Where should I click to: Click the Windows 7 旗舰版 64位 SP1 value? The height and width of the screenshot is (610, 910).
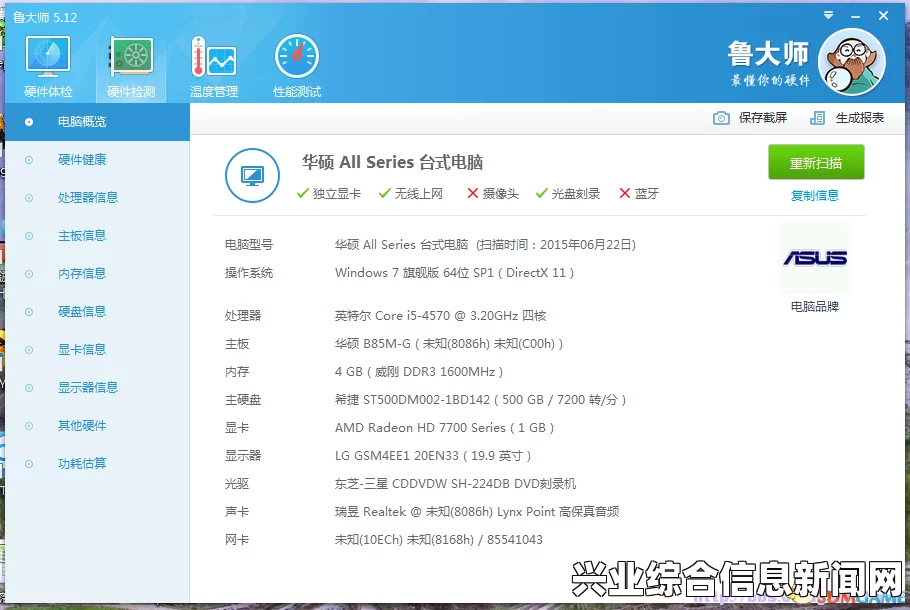coord(454,273)
